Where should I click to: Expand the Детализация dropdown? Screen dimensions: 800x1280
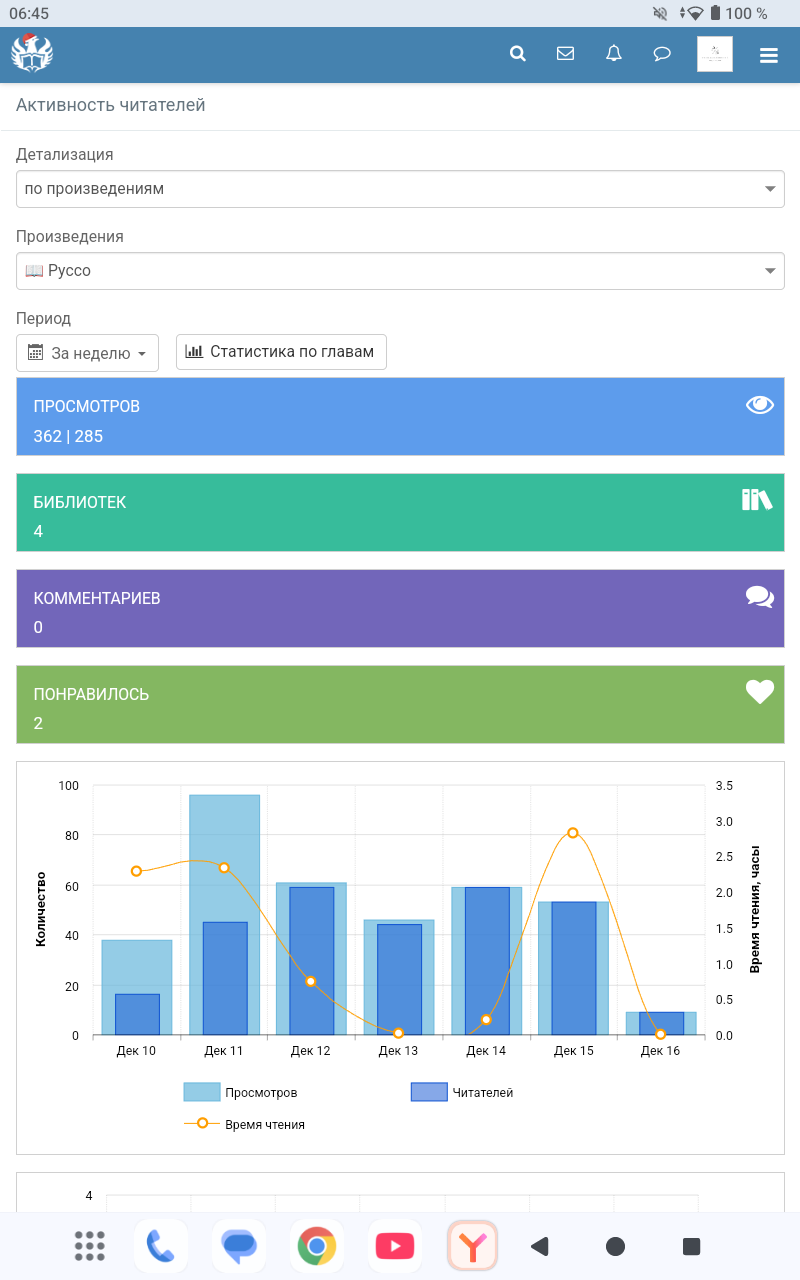(400, 189)
